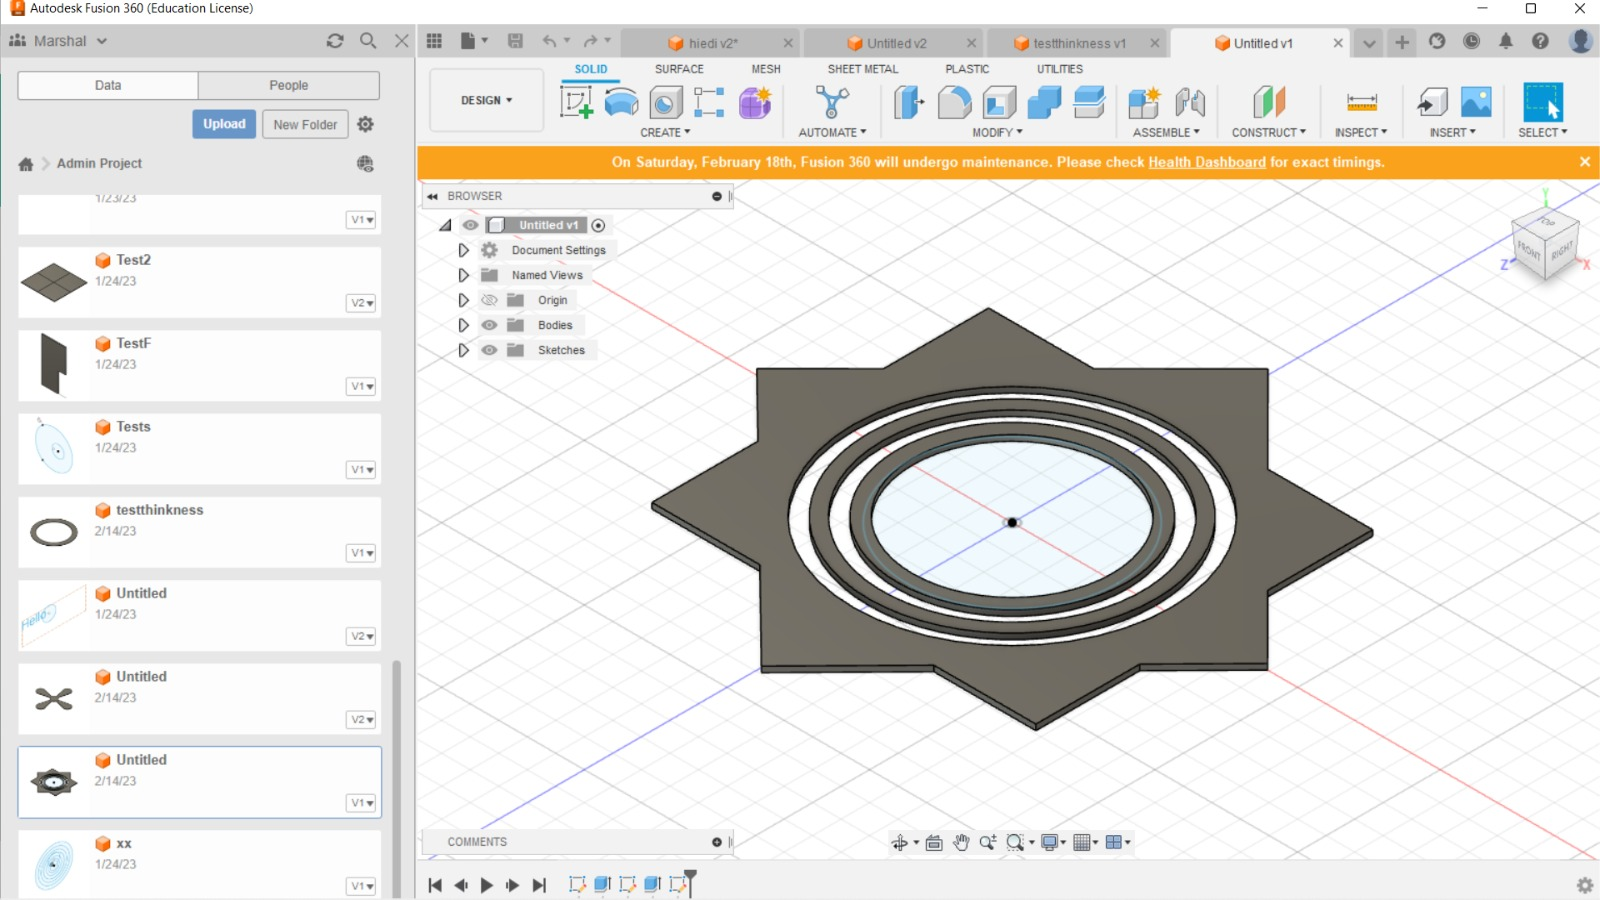
Task: Refresh the data panel
Action: pyautogui.click(x=335, y=41)
